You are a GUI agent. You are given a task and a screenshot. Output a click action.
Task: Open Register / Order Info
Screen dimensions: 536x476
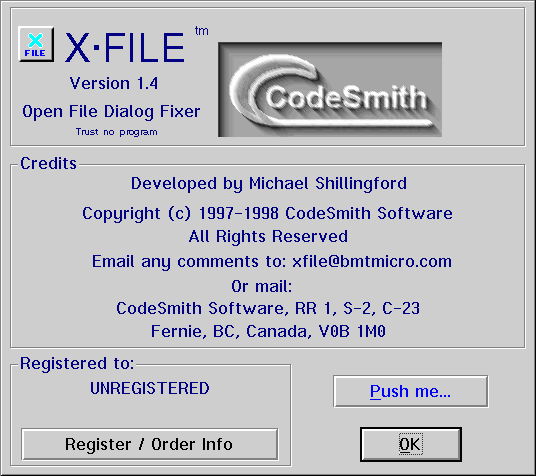point(149,444)
